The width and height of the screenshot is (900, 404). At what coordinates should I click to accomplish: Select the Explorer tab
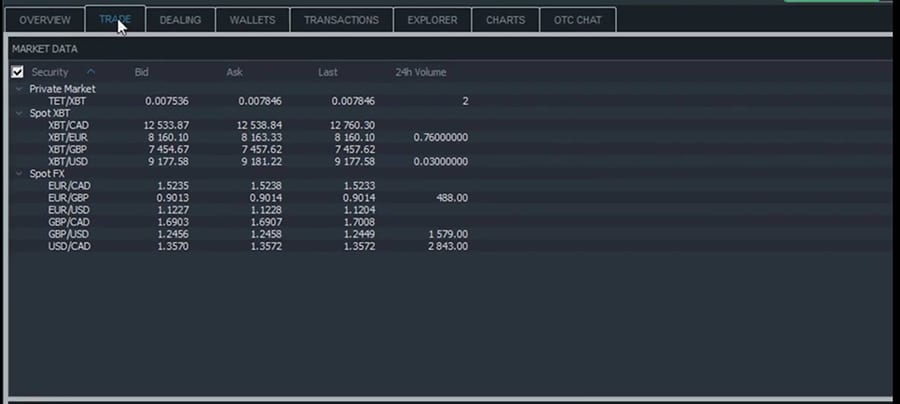[432, 20]
